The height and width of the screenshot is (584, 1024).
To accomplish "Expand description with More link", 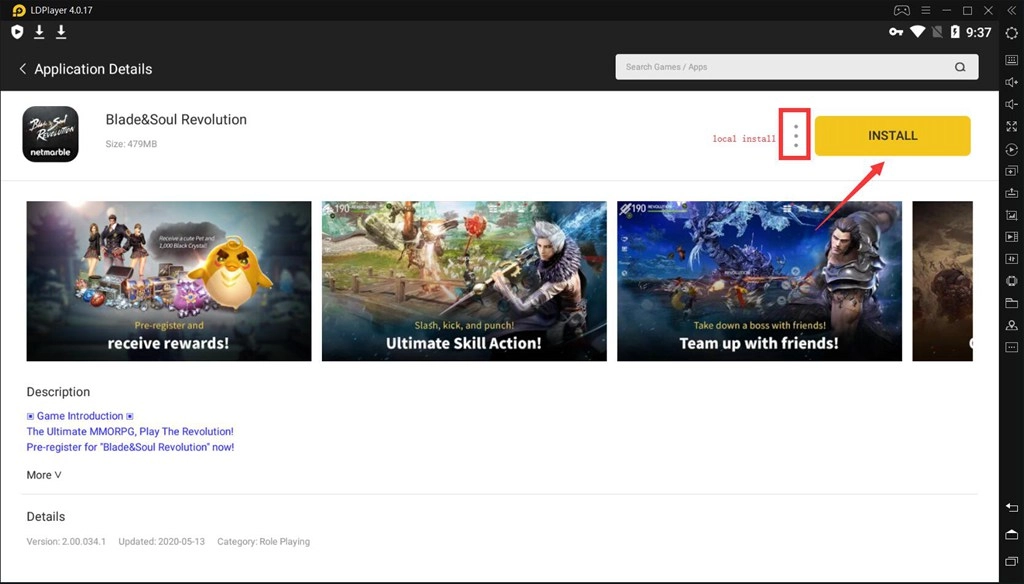I will click(x=44, y=475).
